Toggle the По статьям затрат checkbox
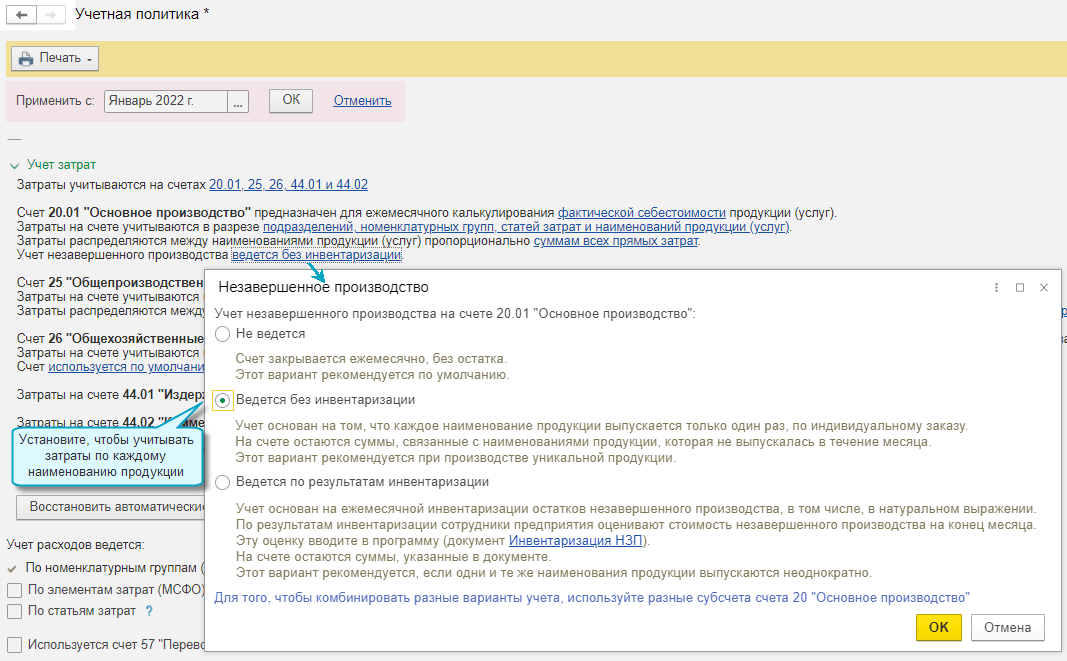This screenshot has width=1067, height=661. click(x=14, y=611)
